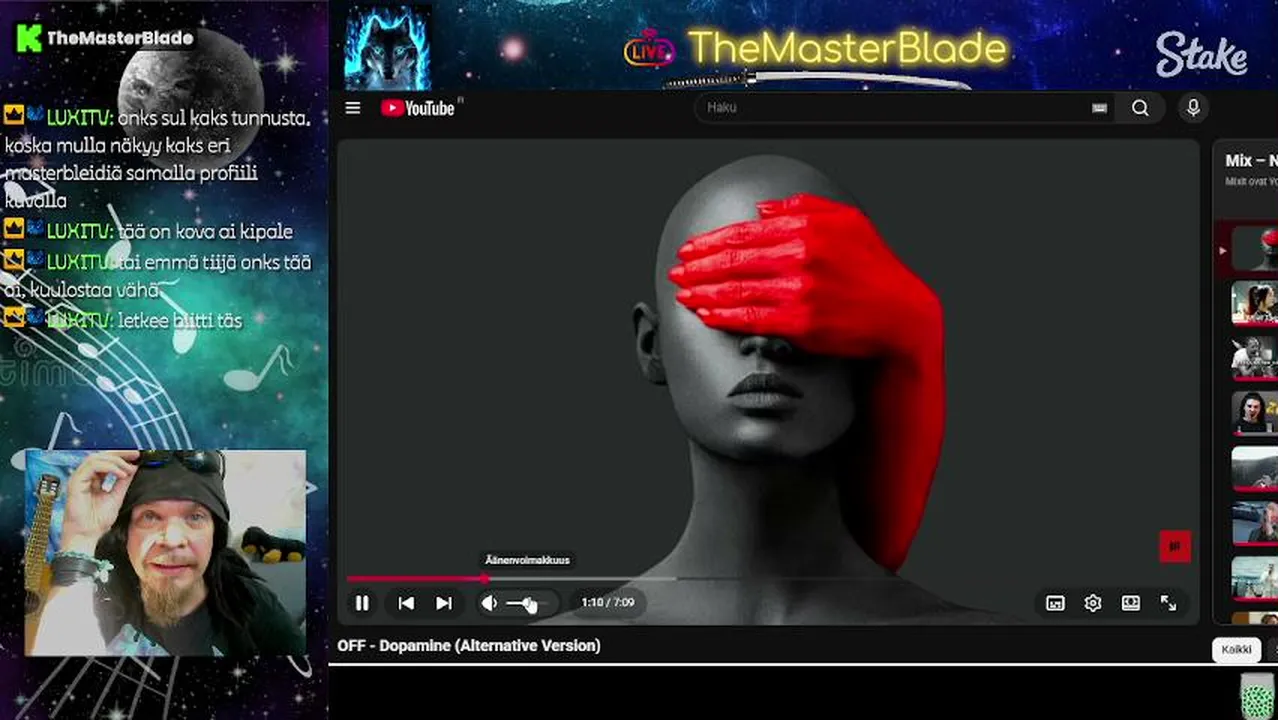Click the magnifier search button
Image resolution: width=1278 pixels, height=720 pixels.
click(x=1140, y=108)
